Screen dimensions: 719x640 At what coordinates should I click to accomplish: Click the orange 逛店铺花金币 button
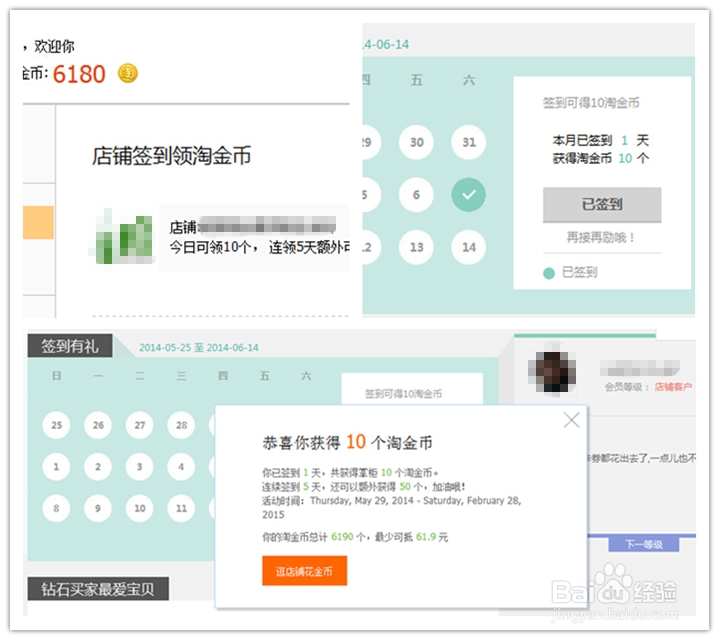click(x=304, y=571)
